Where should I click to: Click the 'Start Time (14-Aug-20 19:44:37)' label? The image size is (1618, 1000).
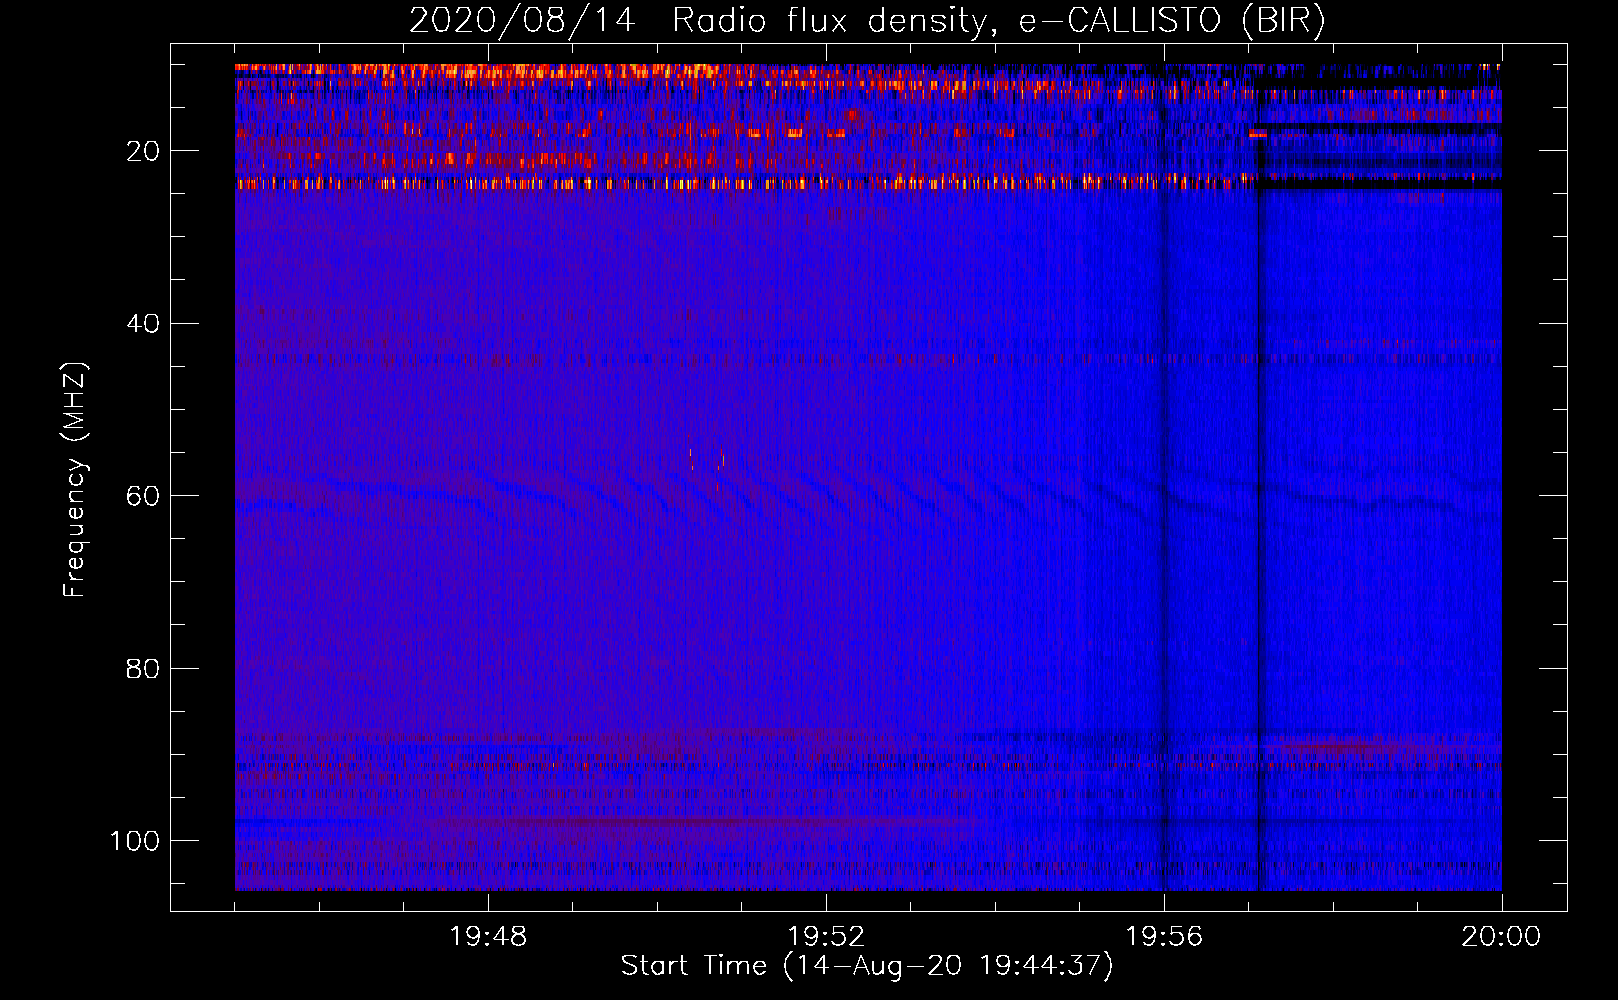click(x=867, y=966)
